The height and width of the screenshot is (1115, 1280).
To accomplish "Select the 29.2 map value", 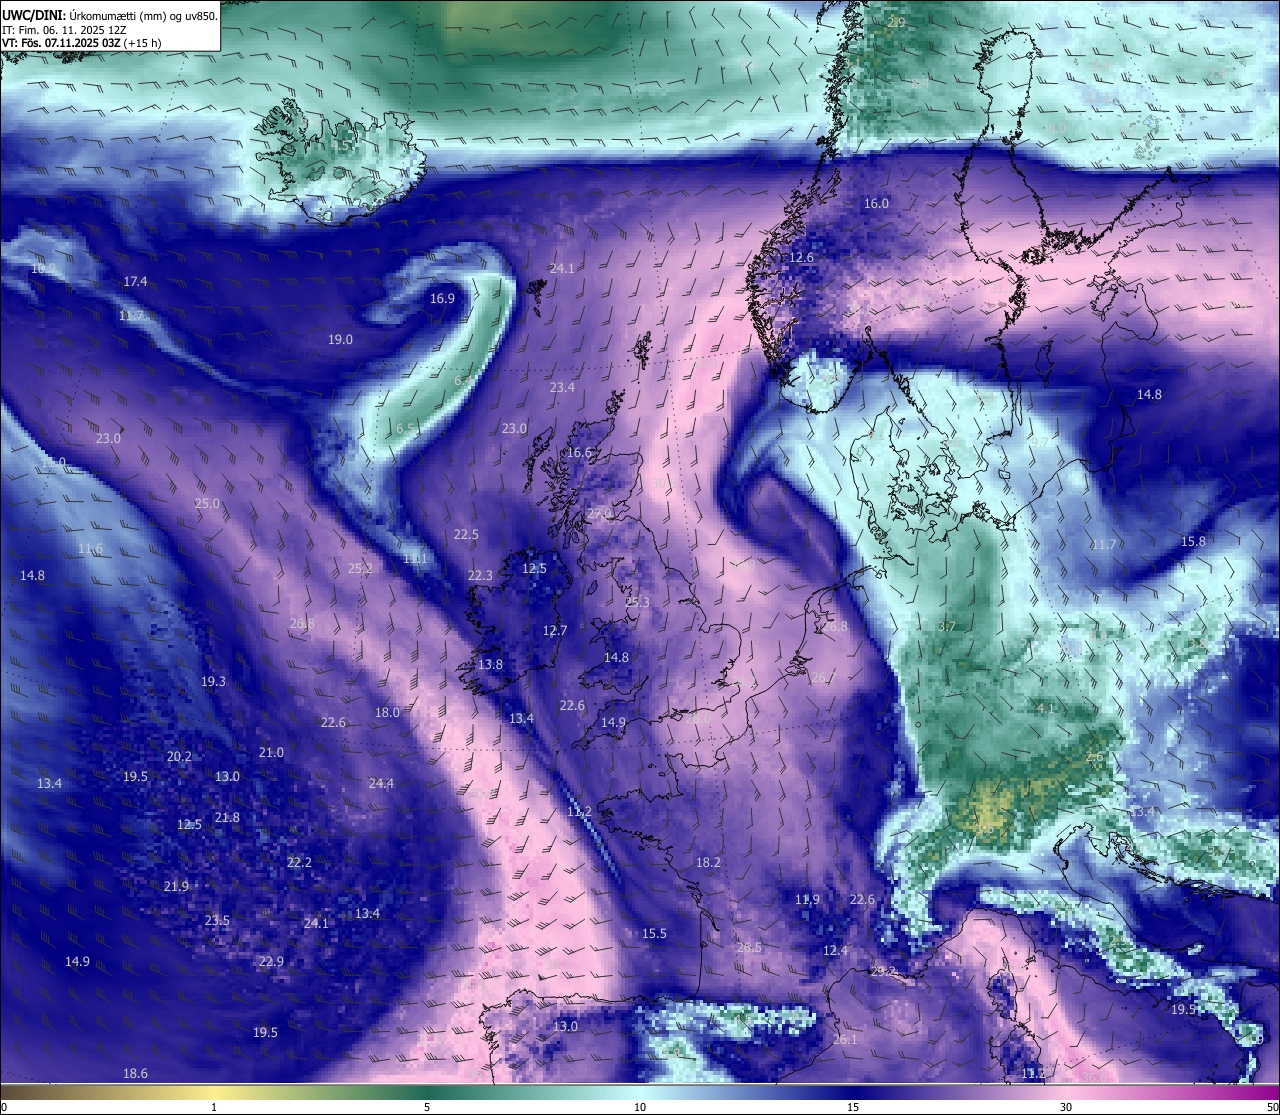I will pos(884,971).
